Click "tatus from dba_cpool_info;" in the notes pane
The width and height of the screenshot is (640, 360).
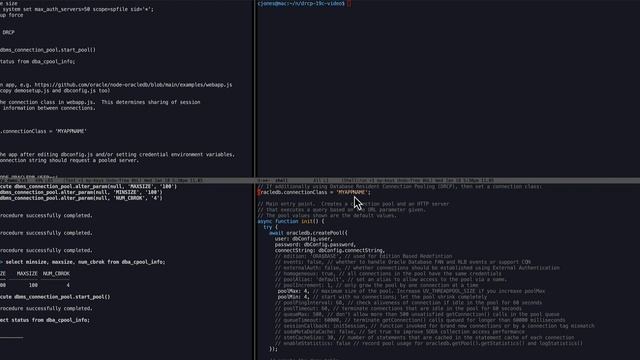click(38, 62)
